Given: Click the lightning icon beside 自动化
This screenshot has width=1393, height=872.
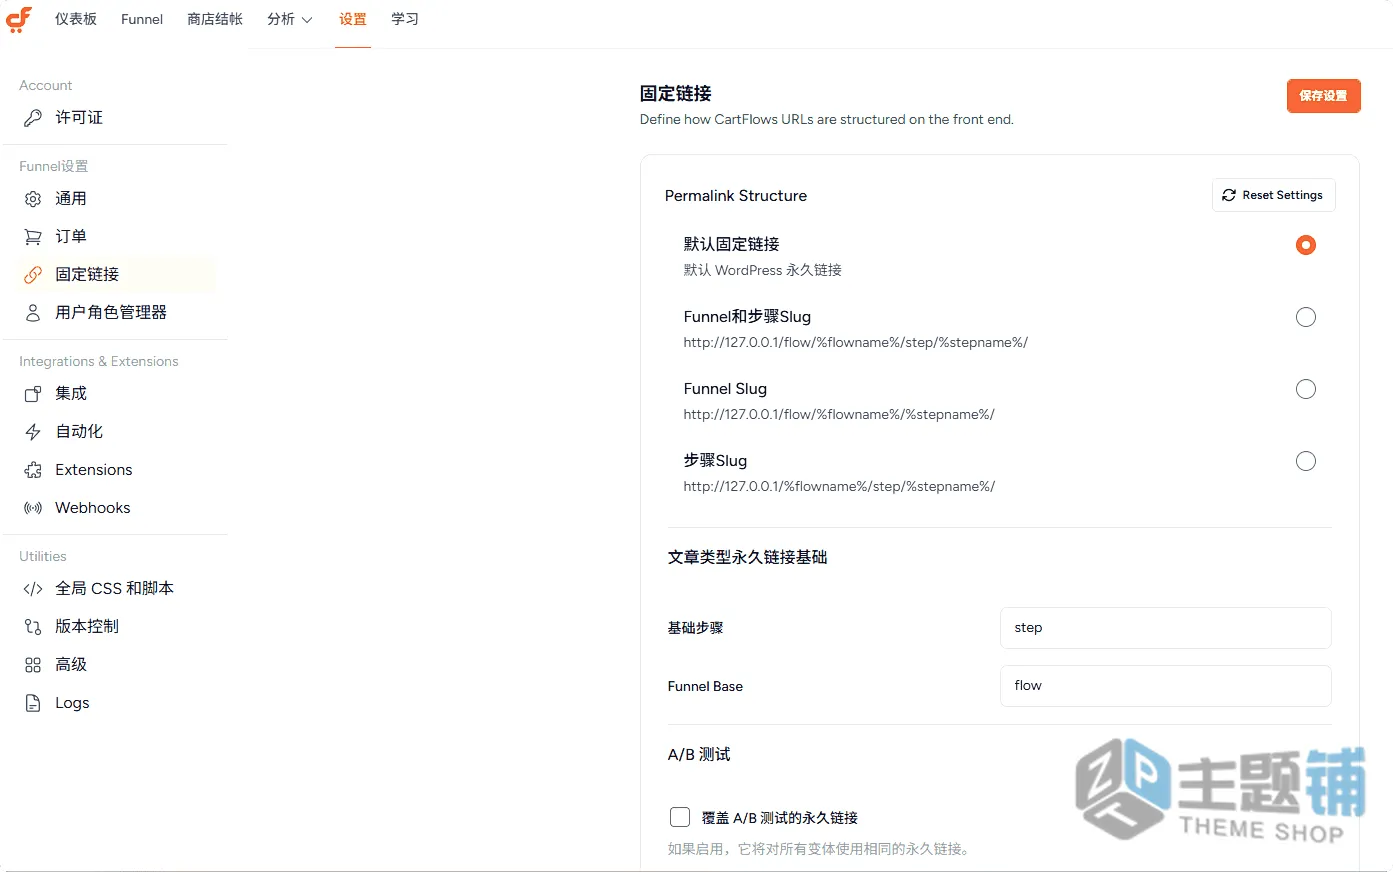Looking at the screenshot, I should point(33,432).
